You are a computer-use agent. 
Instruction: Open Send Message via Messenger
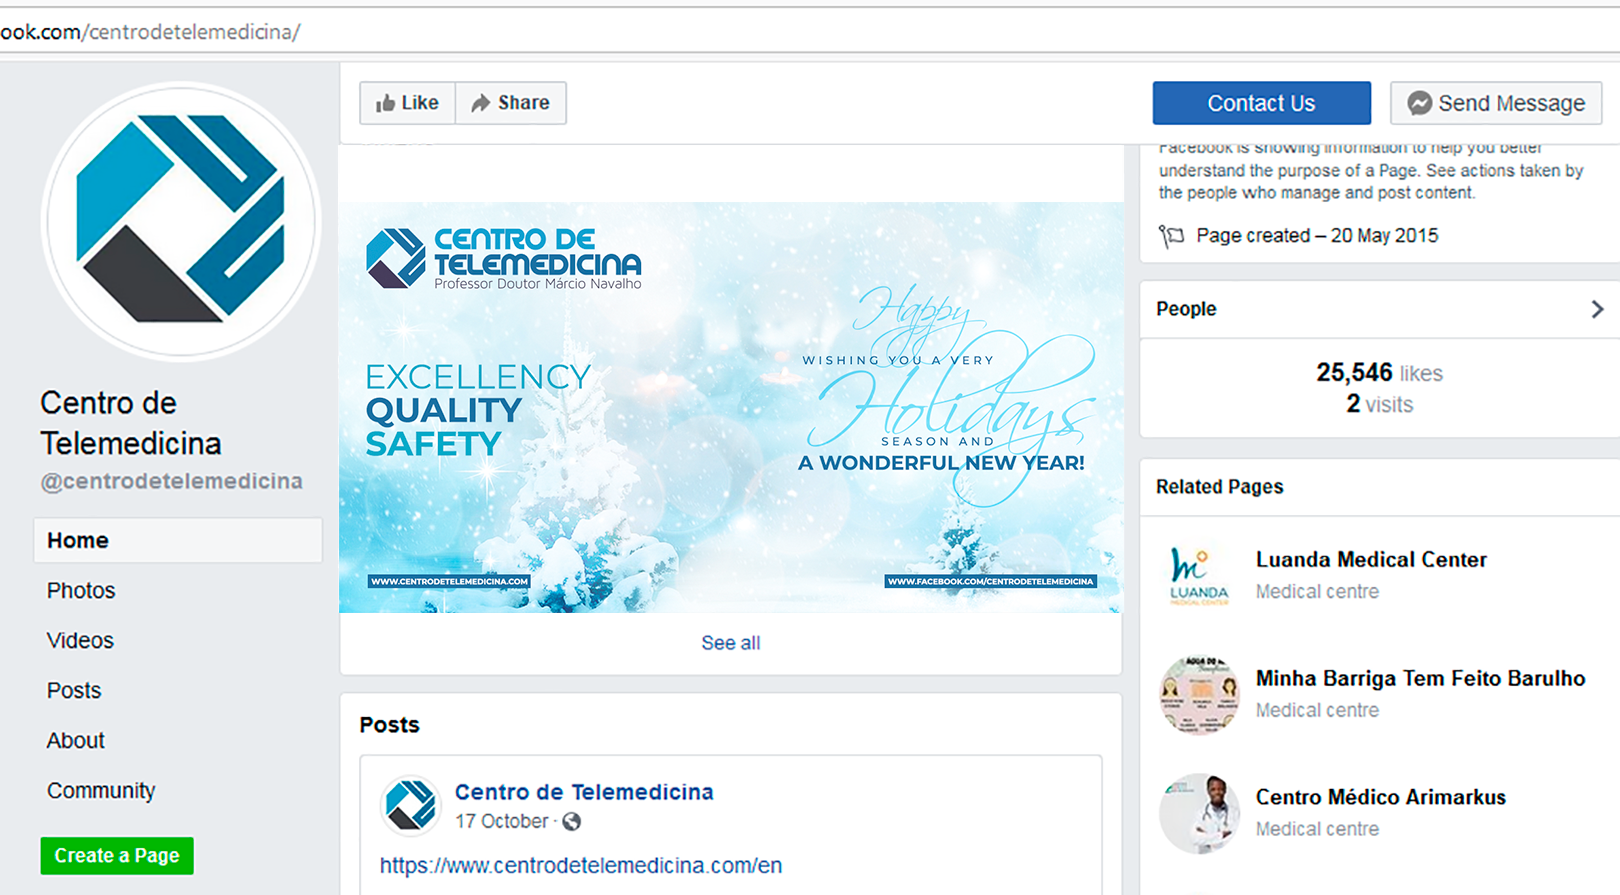coord(1496,103)
